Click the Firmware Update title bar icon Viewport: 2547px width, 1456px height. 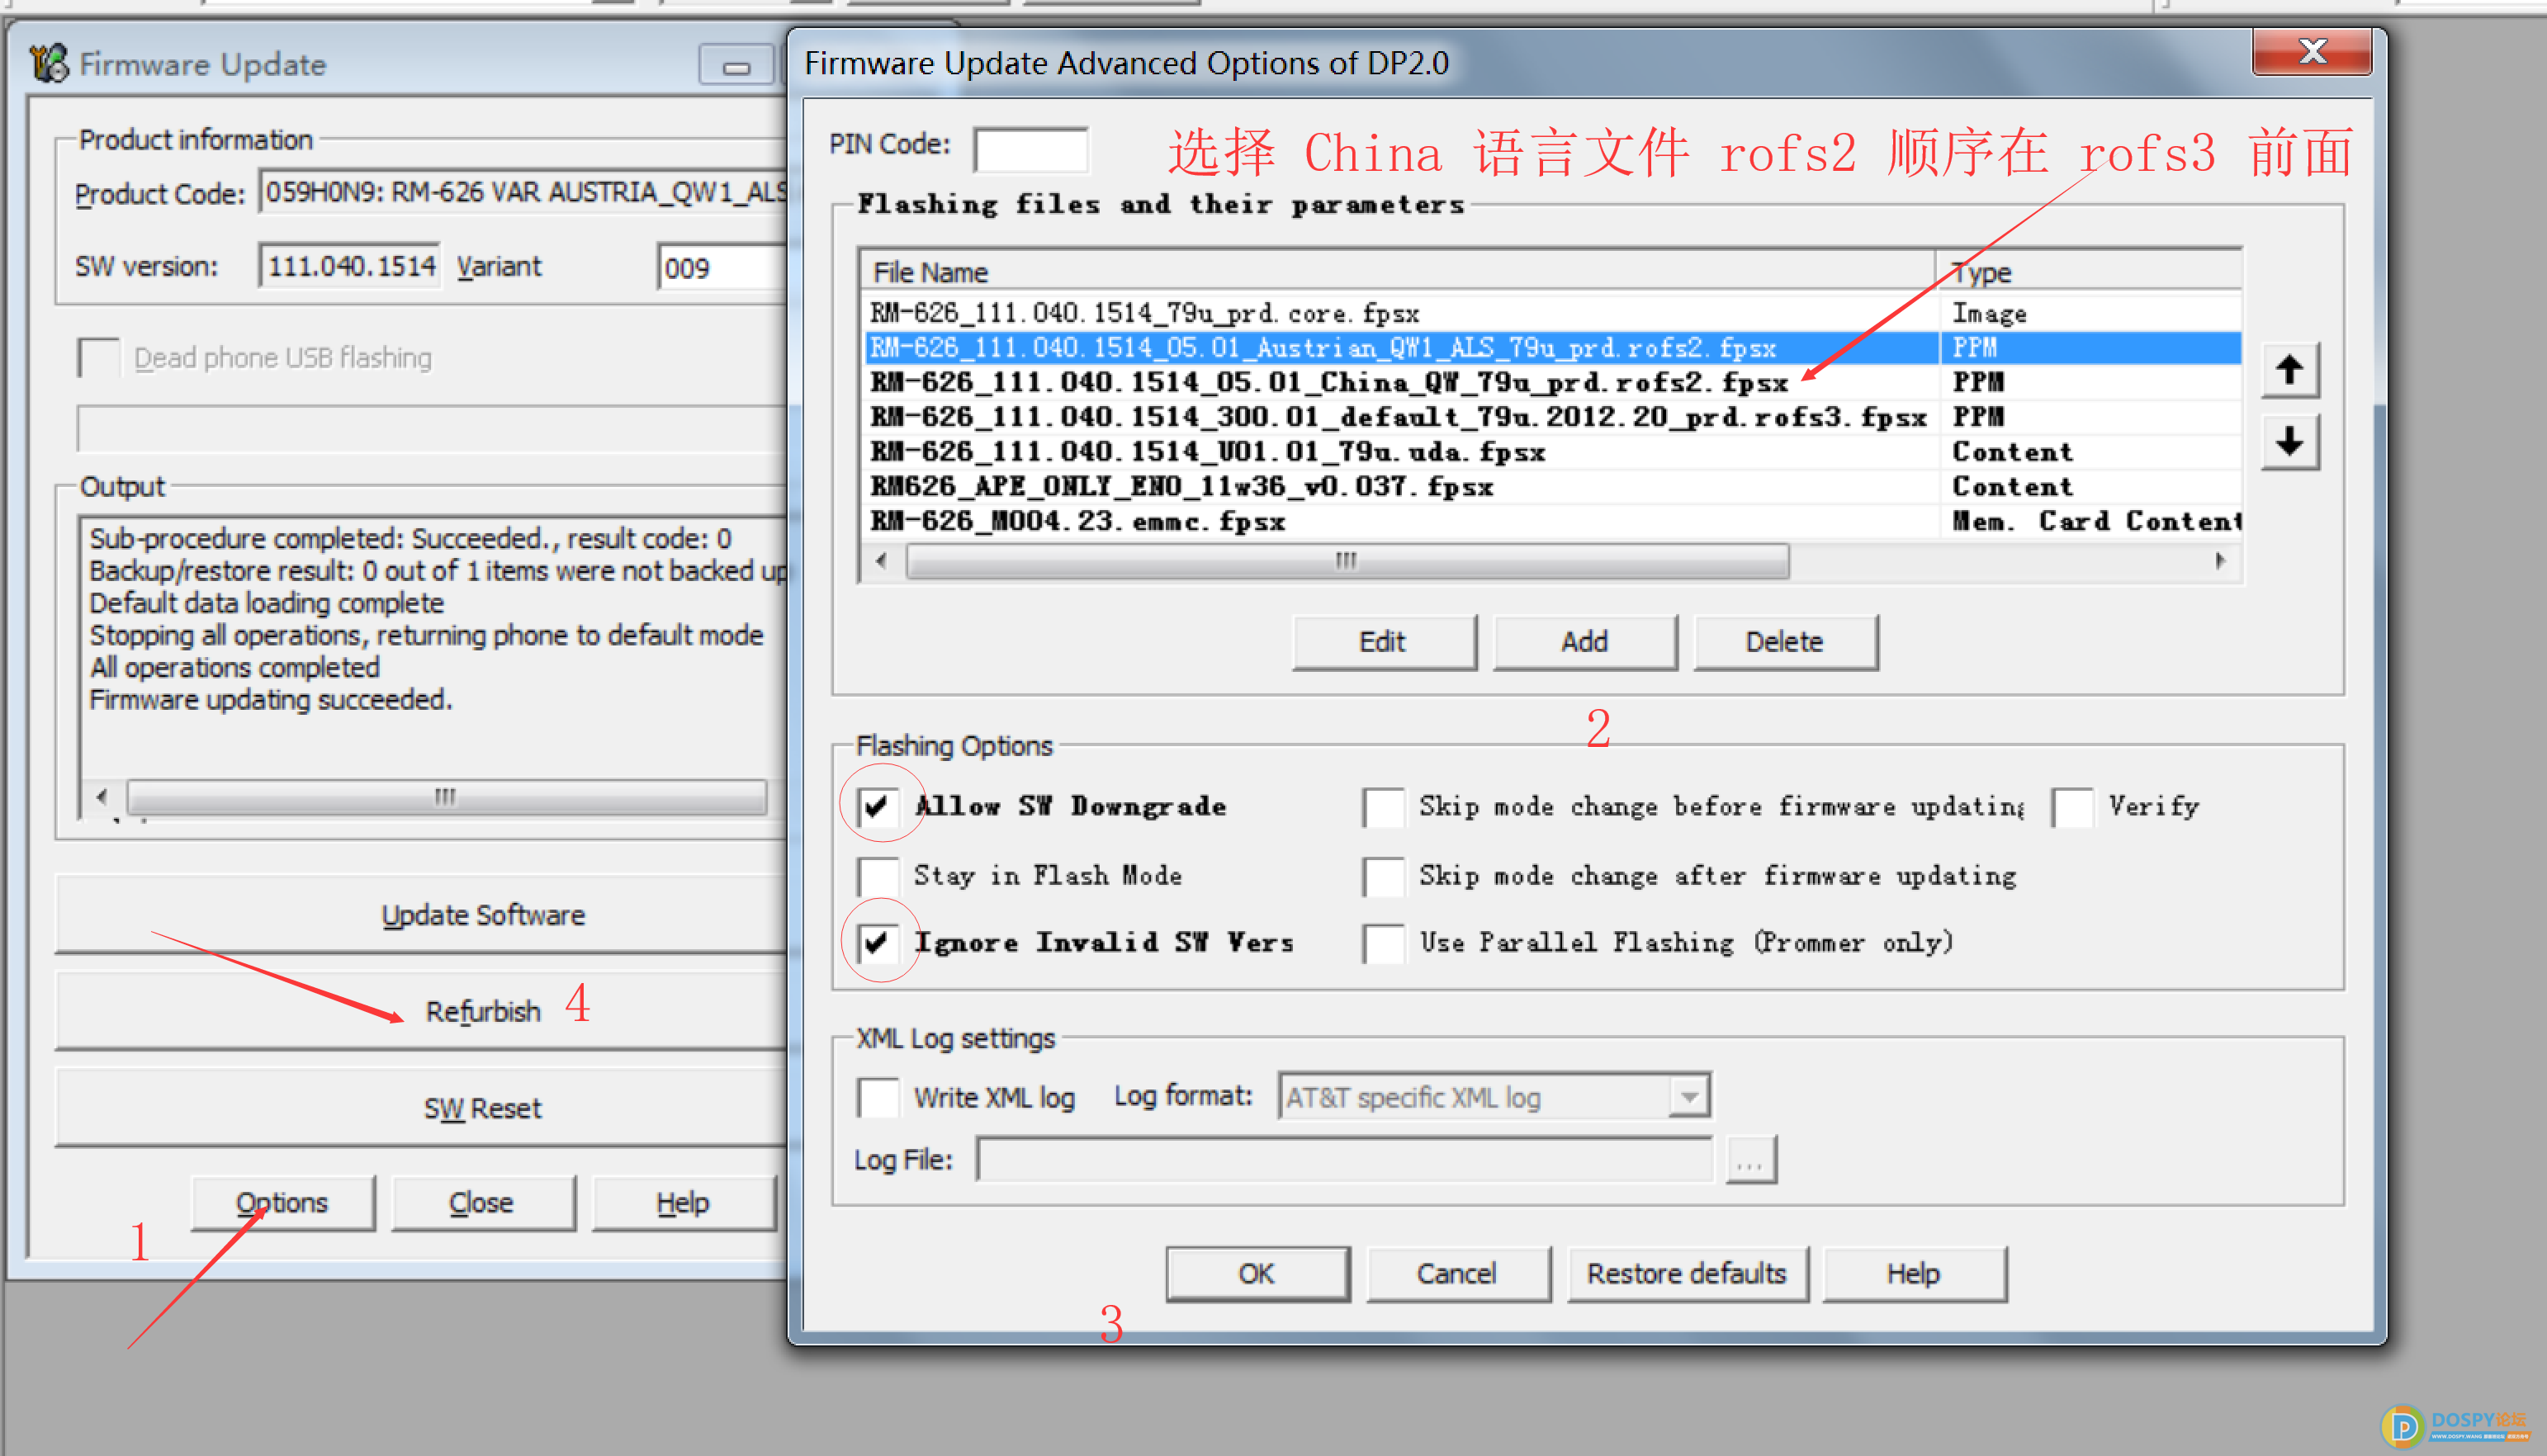tap(49, 63)
